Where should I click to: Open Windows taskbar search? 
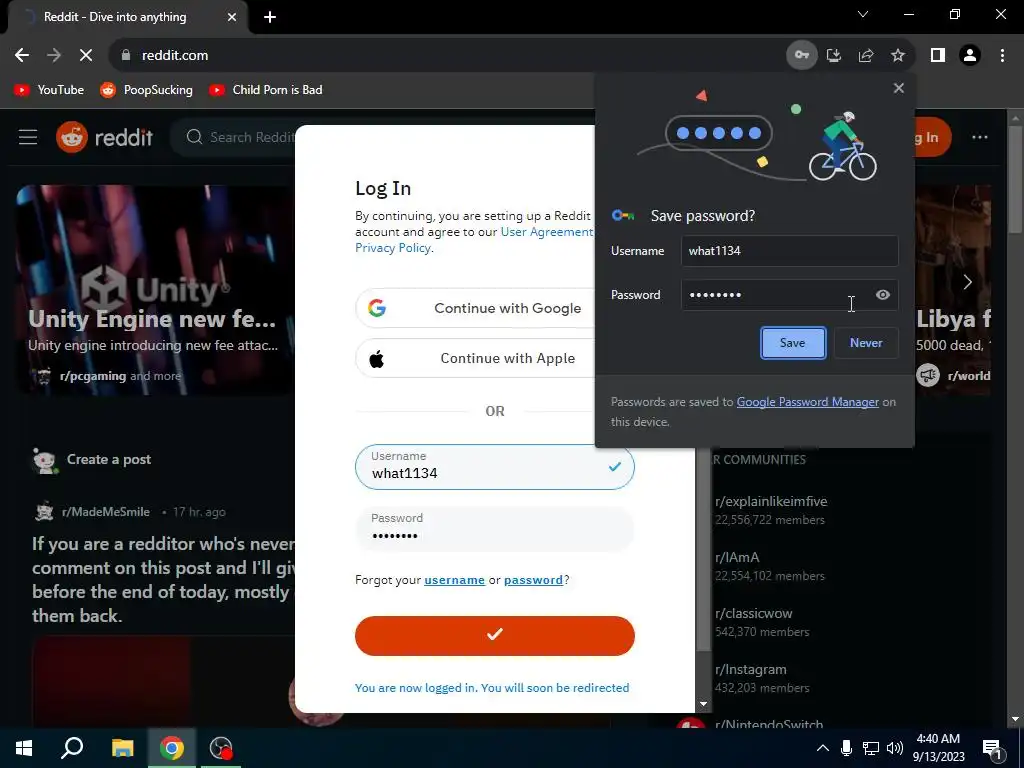pyautogui.click(x=72, y=748)
